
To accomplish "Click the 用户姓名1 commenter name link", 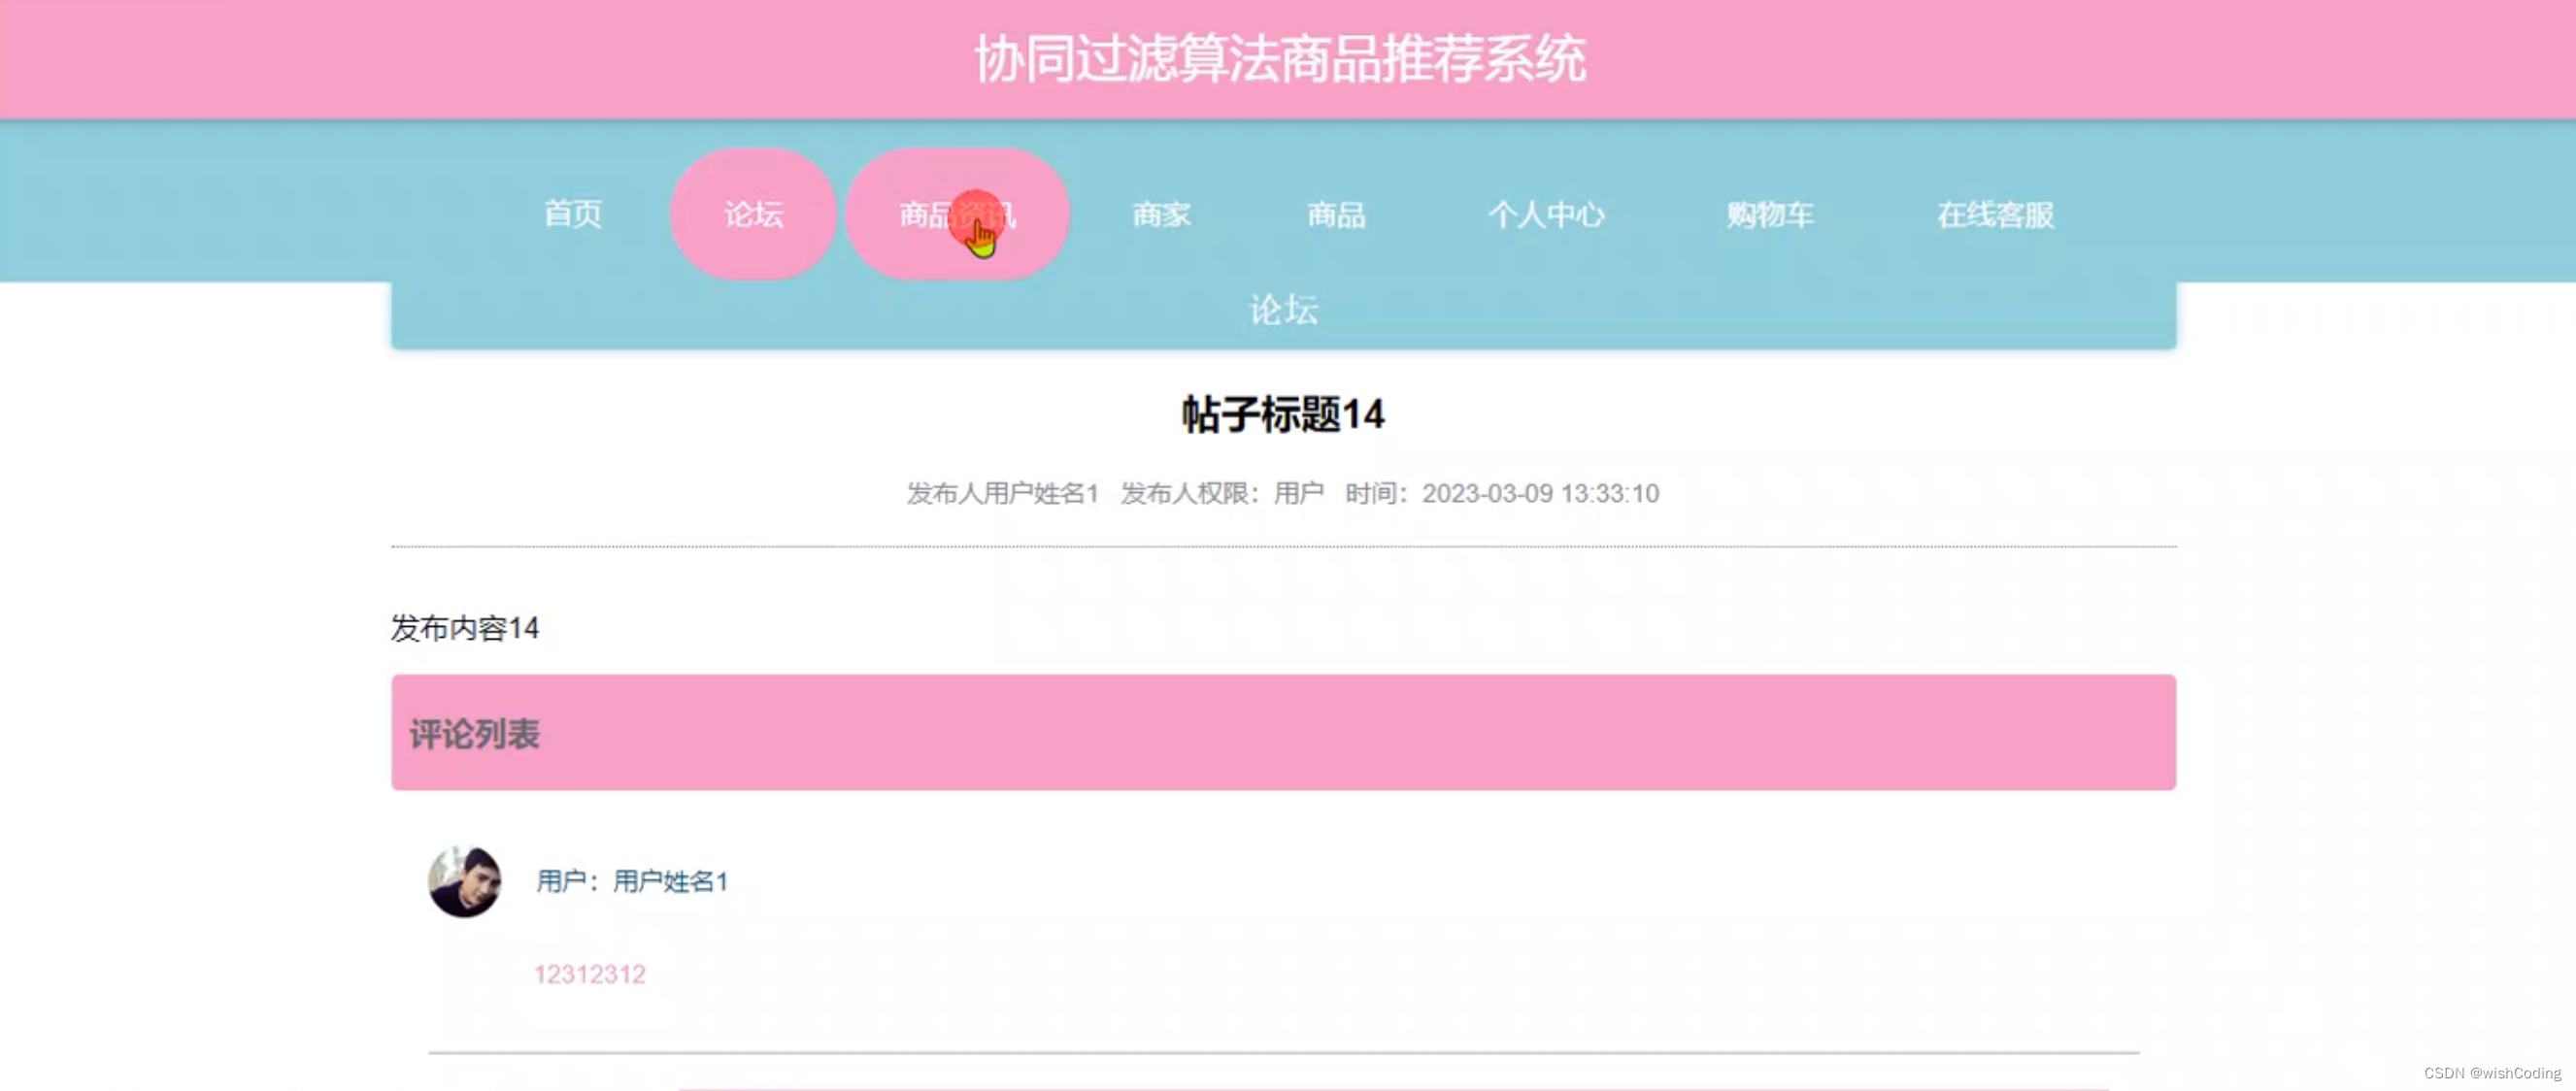I will tap(669, 881).
